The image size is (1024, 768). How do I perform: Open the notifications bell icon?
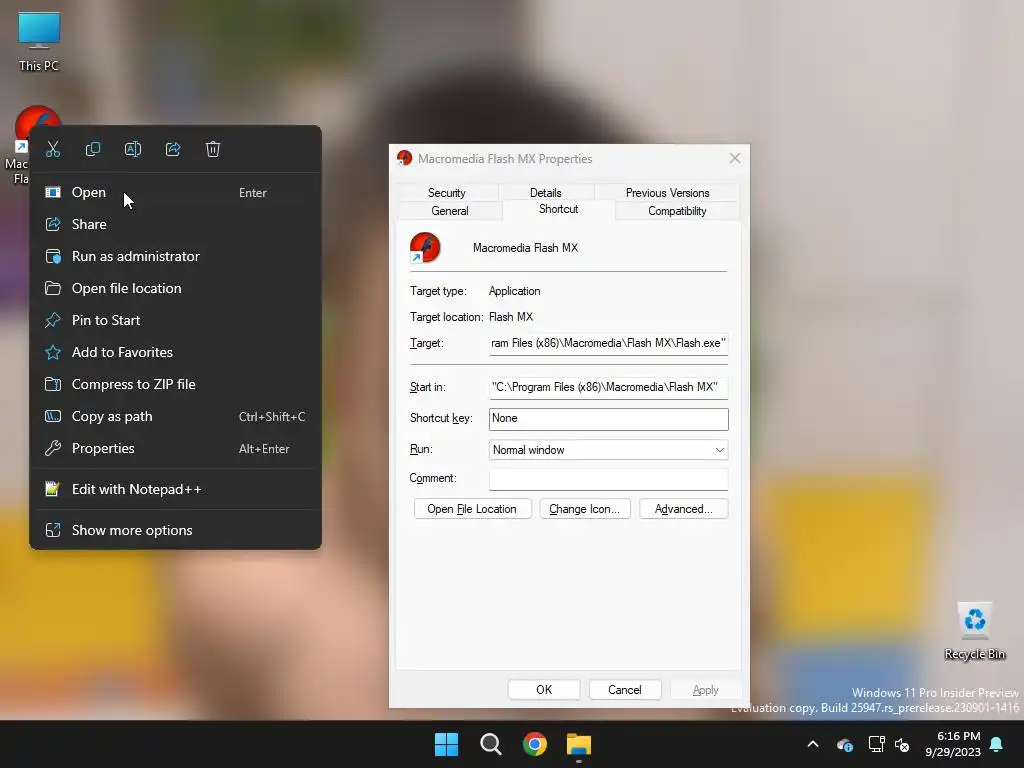(996, 744)
